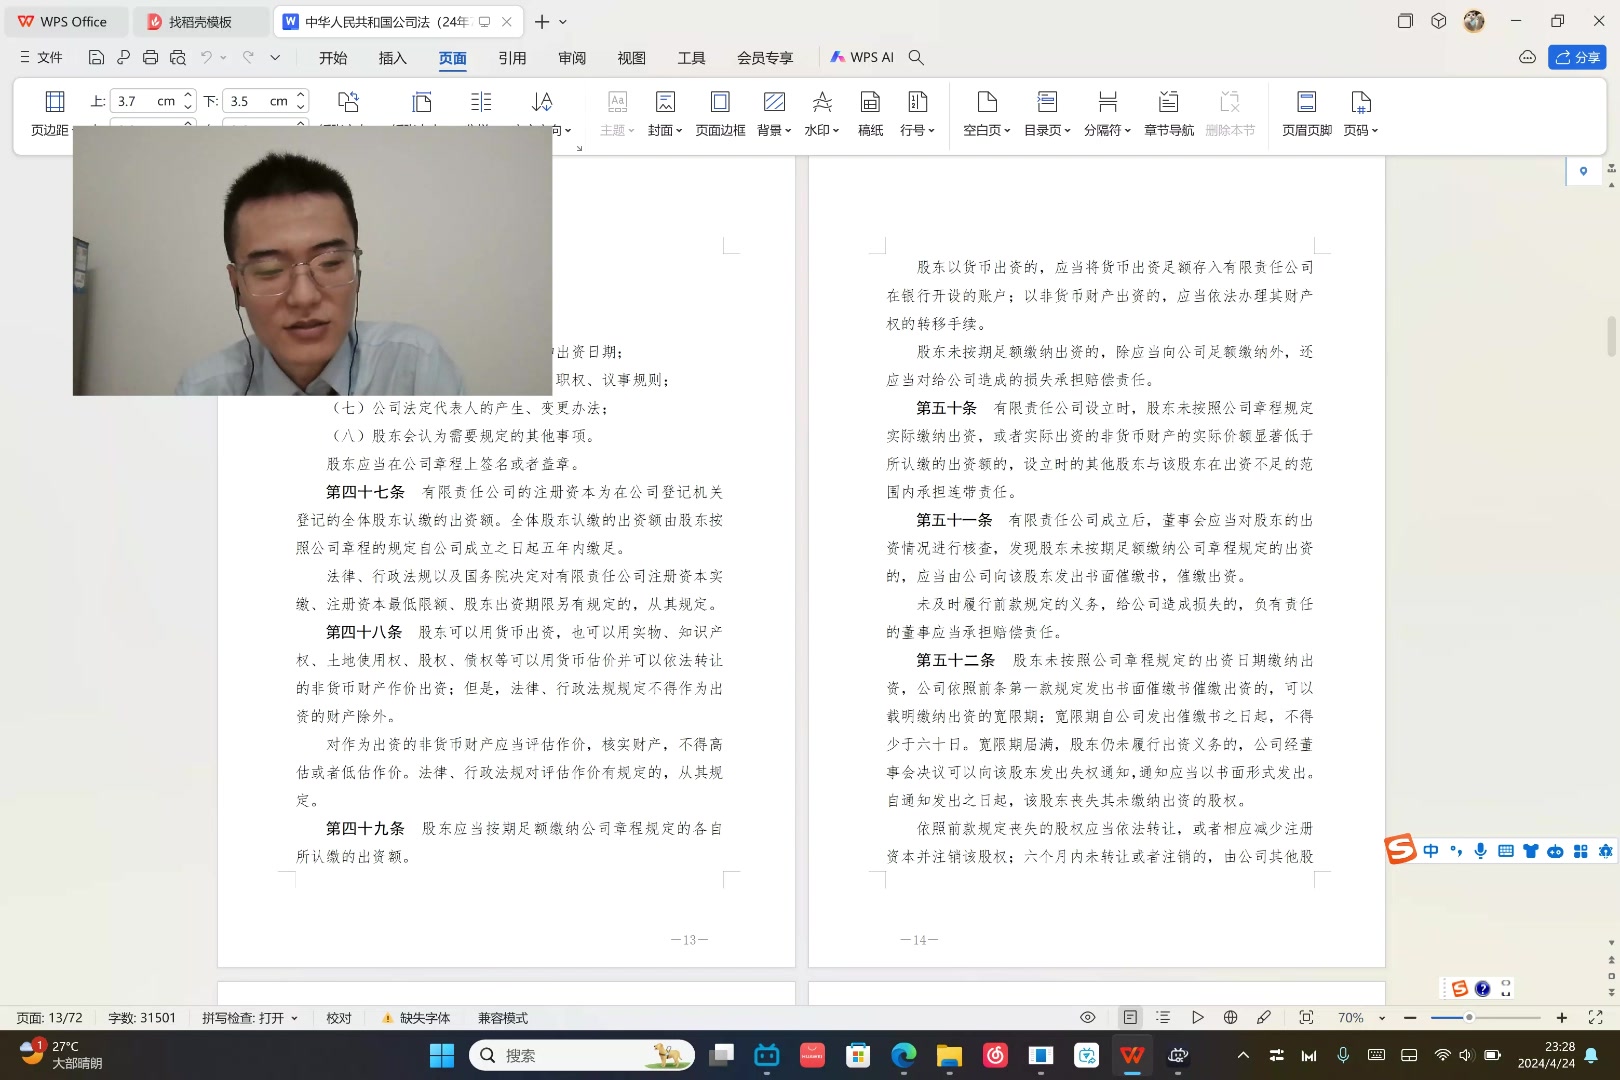The height and width of the screenshot is (1080, 1620).
Task: Click the 页面边框 page border tool
Action: [720, 113]
